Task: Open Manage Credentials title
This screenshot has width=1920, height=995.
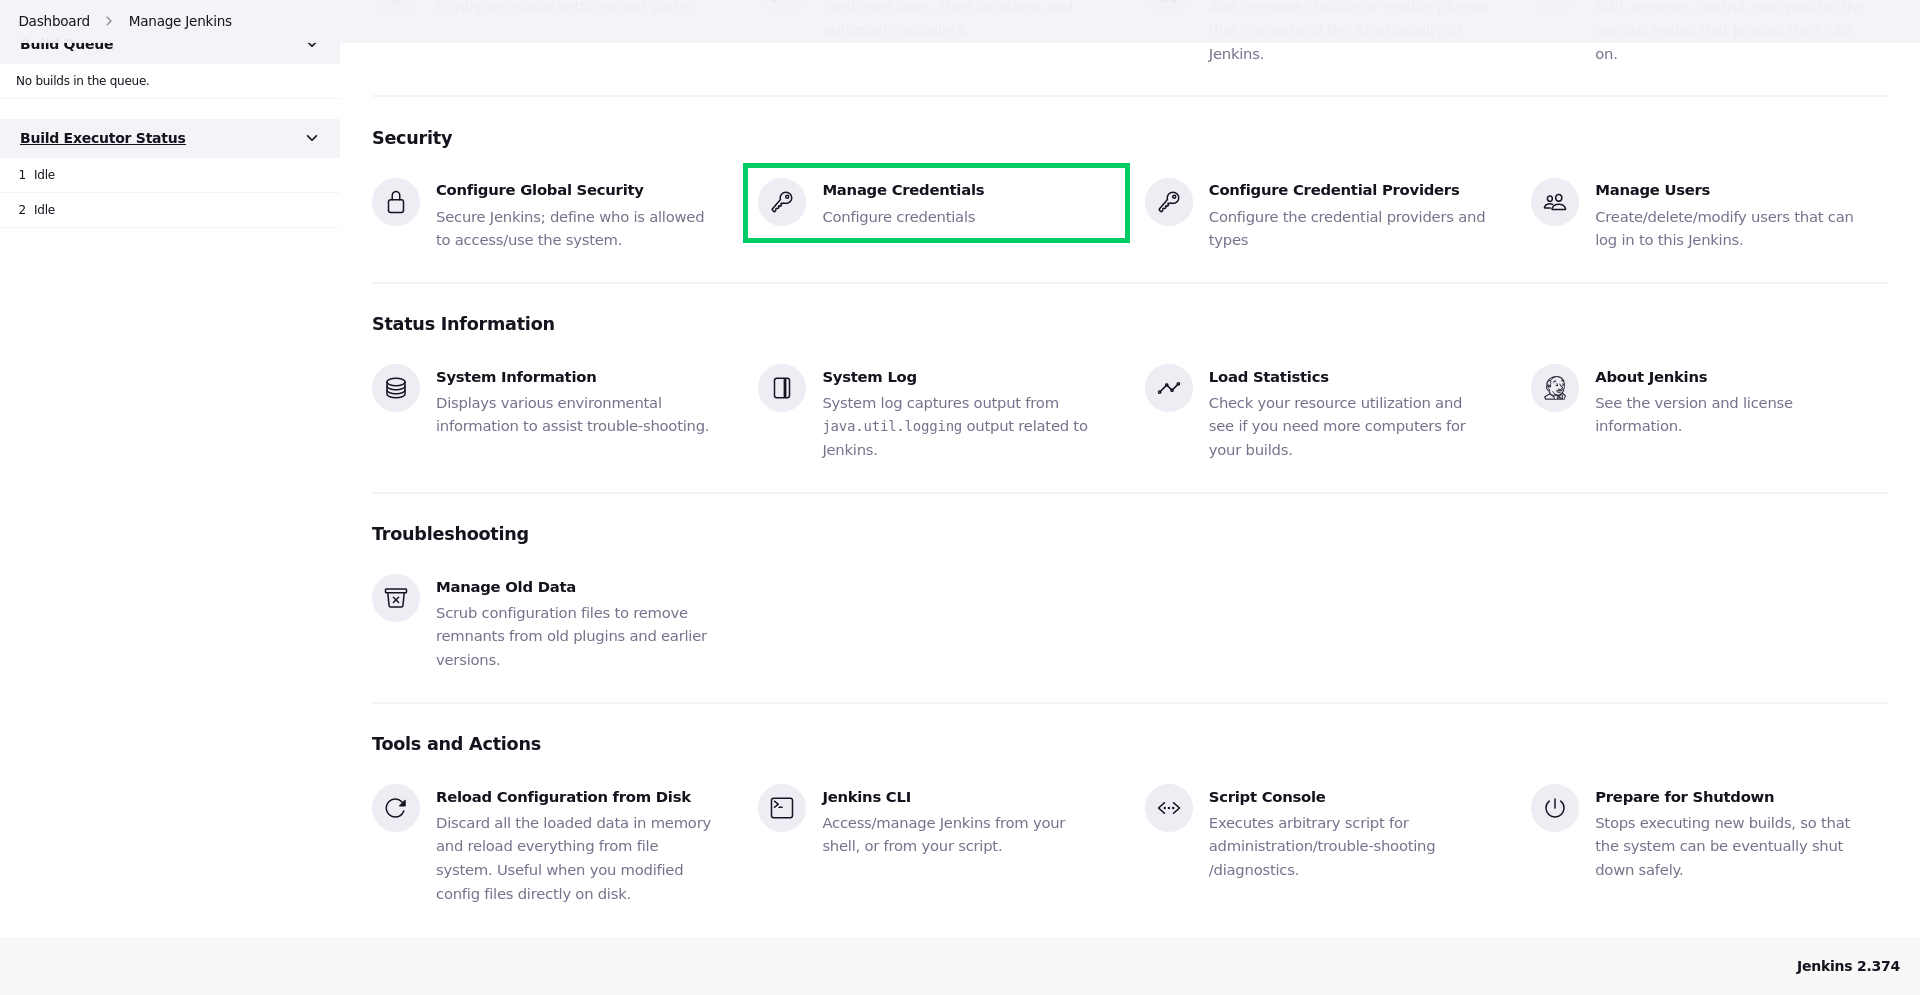Action: [x=903, y=190]
